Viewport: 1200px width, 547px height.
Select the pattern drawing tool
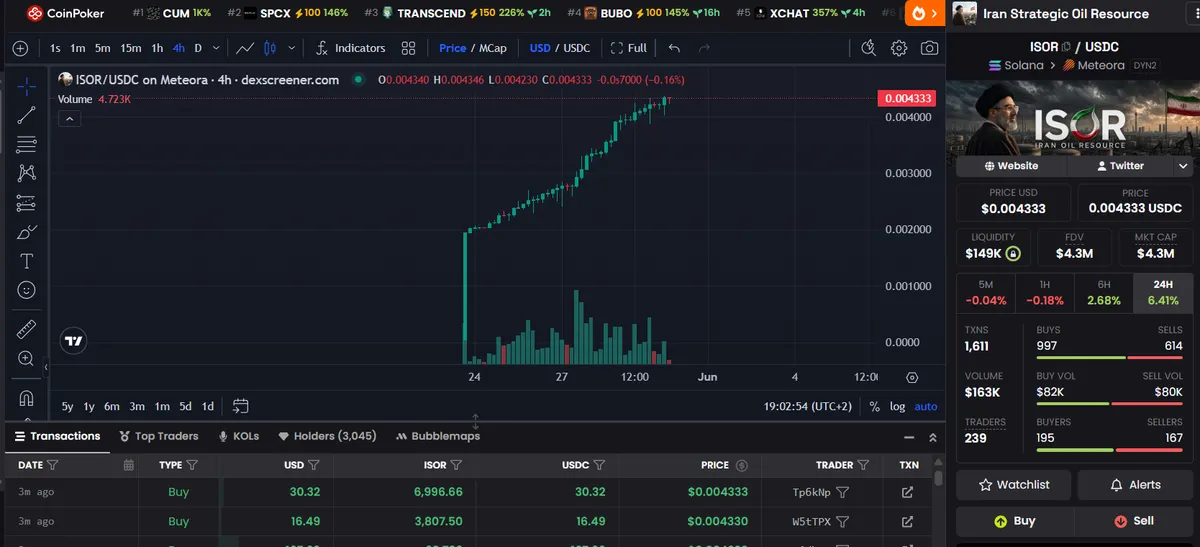27,173
